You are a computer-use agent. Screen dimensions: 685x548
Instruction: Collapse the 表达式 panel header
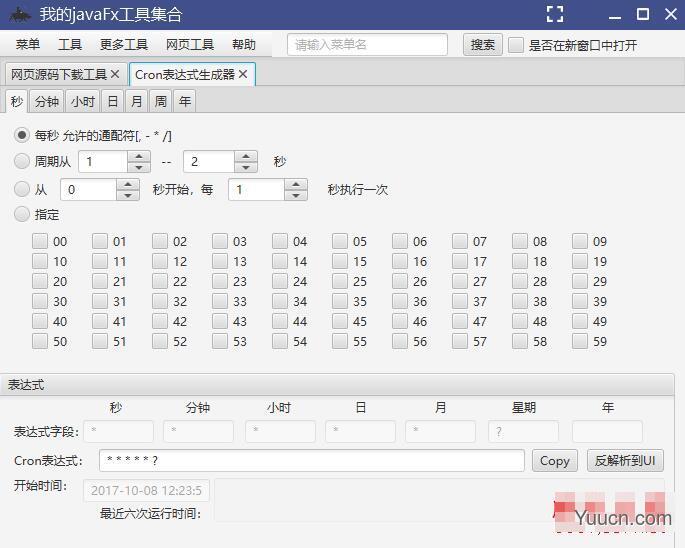[x=337, y=385]
